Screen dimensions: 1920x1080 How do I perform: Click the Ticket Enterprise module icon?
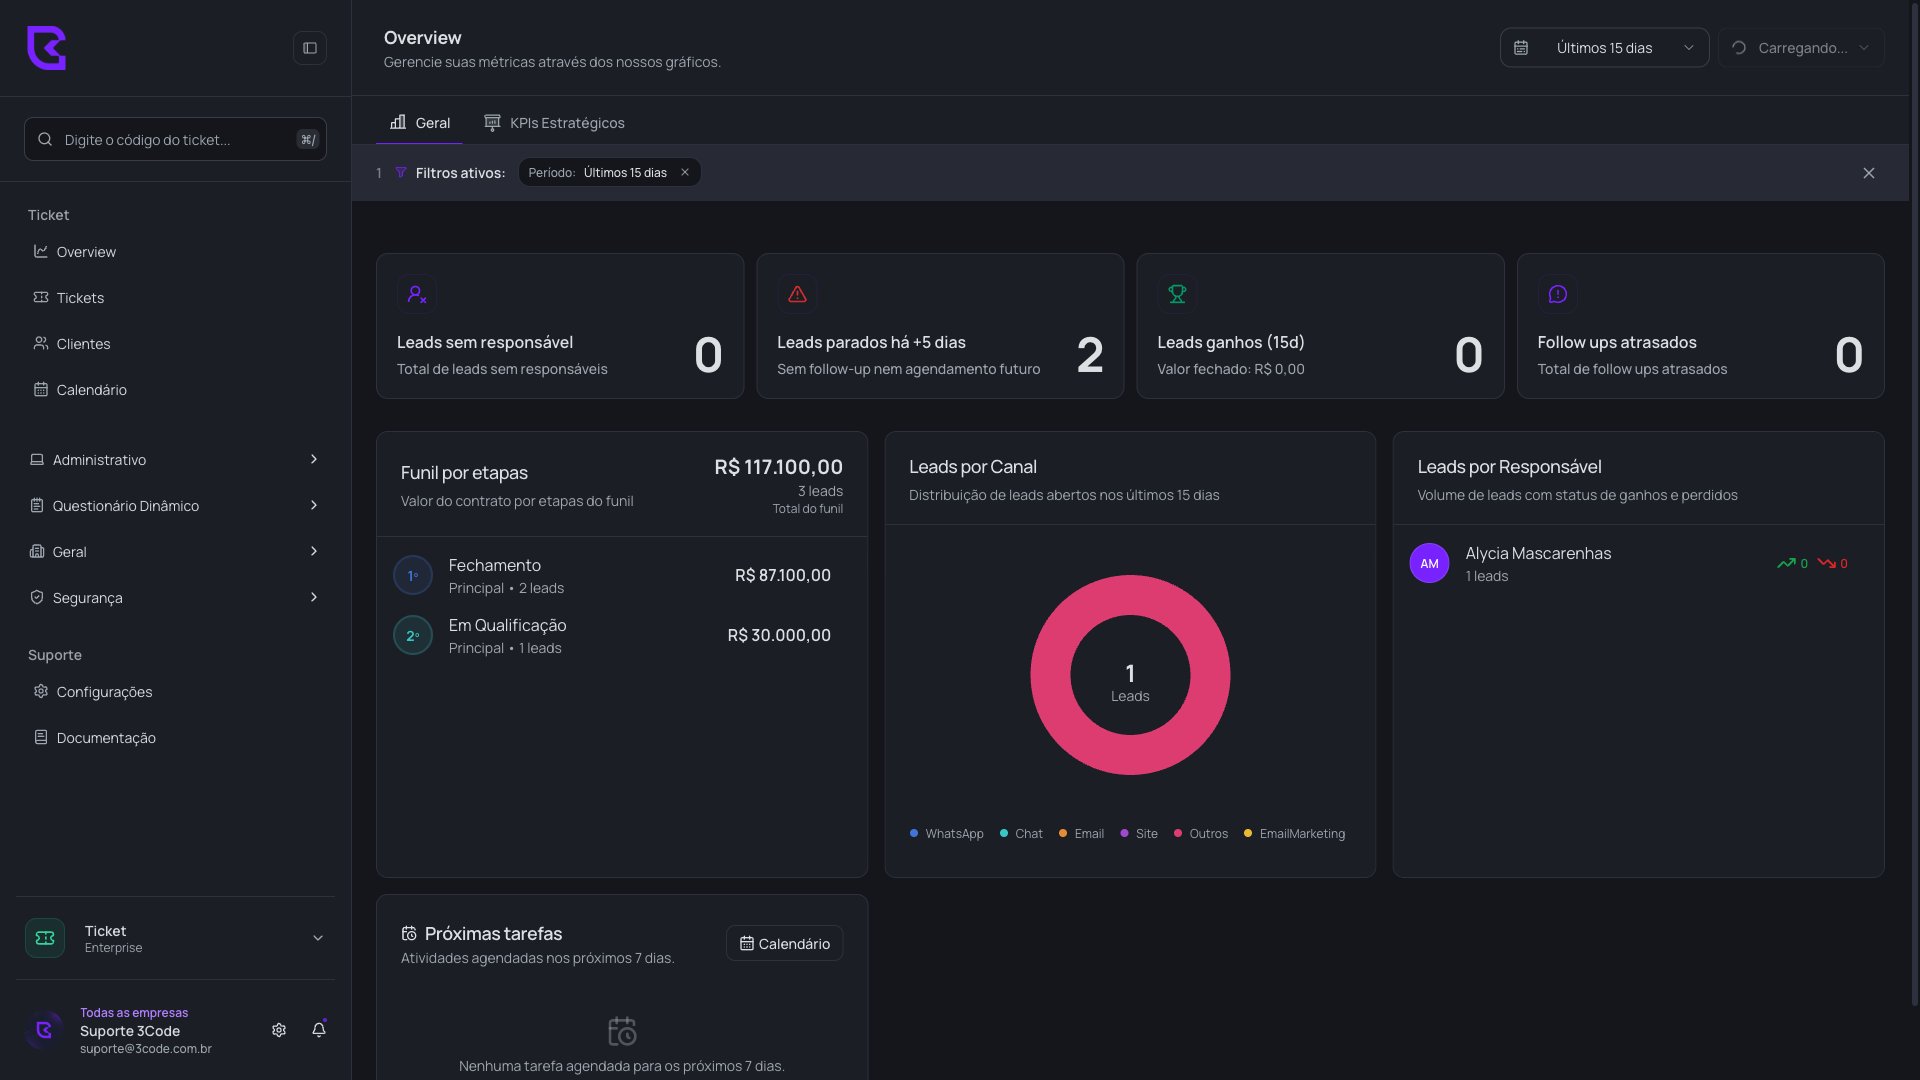coord(45,938)
